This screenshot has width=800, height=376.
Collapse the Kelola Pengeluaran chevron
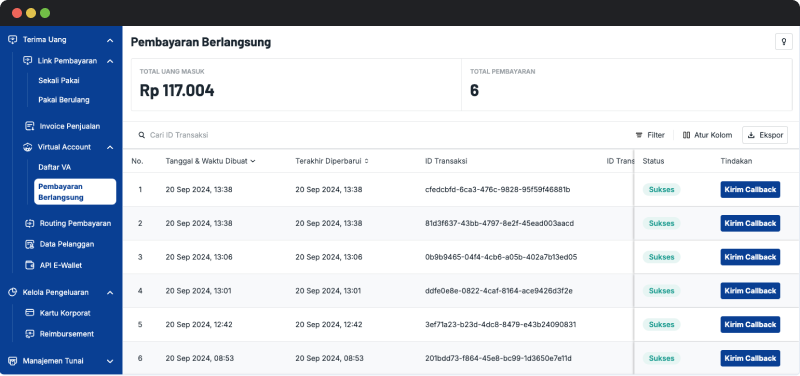click(110, 292)
